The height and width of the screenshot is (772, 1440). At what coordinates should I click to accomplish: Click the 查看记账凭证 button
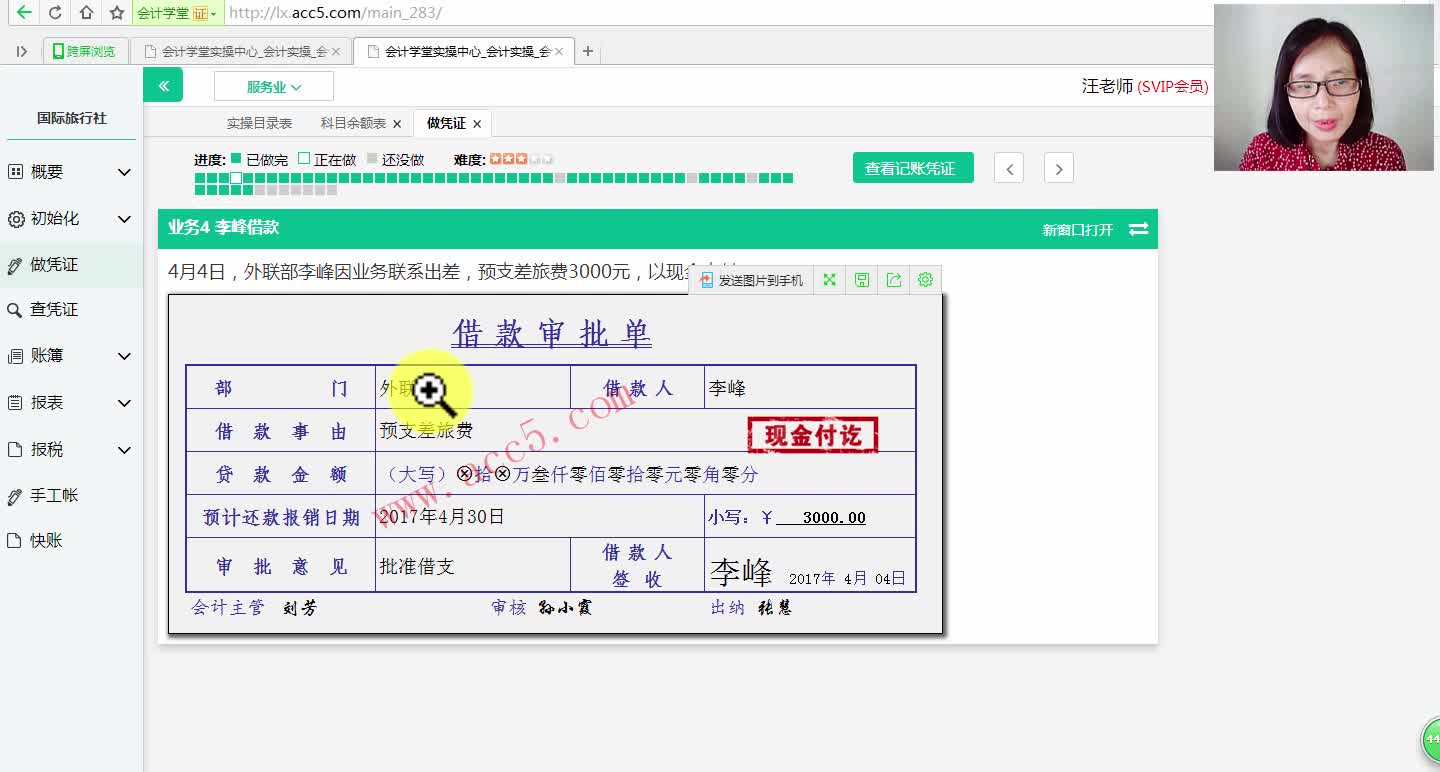coord(912,167)
